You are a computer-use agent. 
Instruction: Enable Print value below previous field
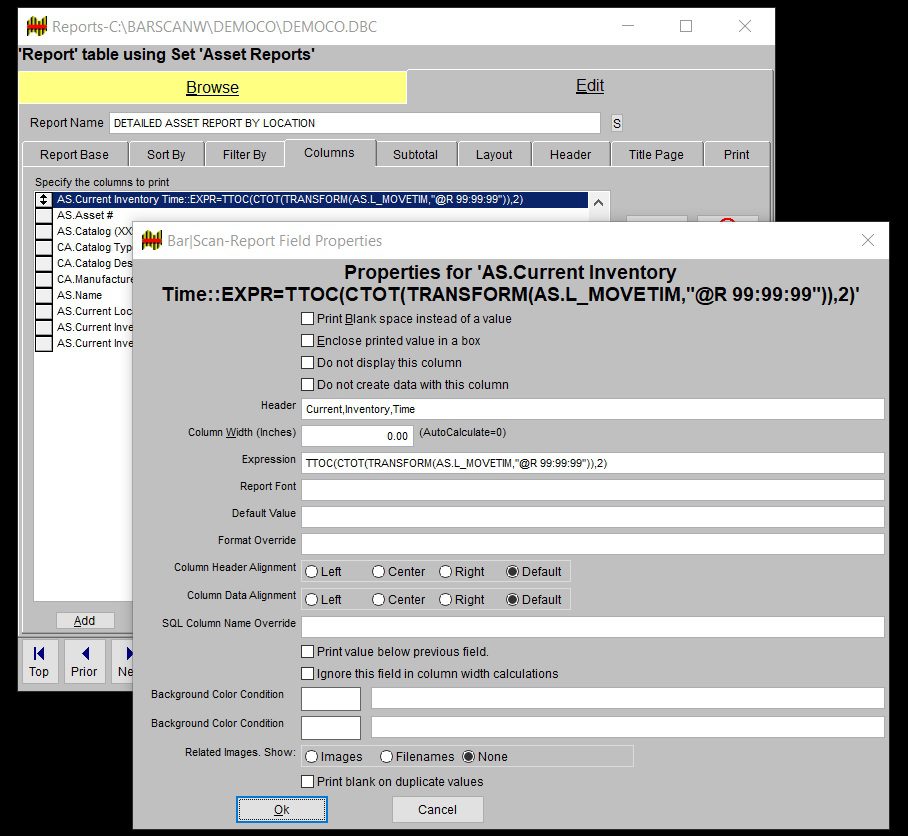pos(394,651)
